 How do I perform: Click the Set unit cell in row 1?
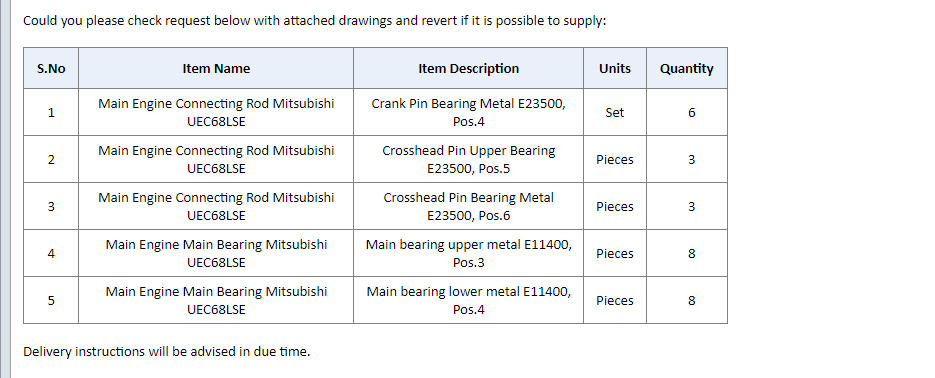click(615, 112)
